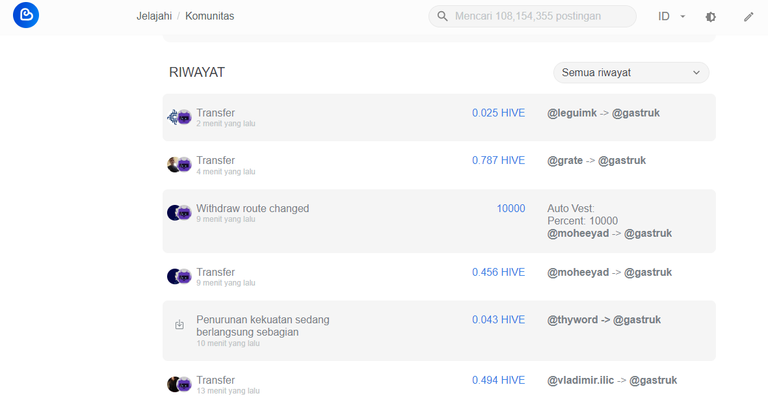Click the Withdraw route changed label
Viewport: 768px width, 404px height.
(253, 209)
